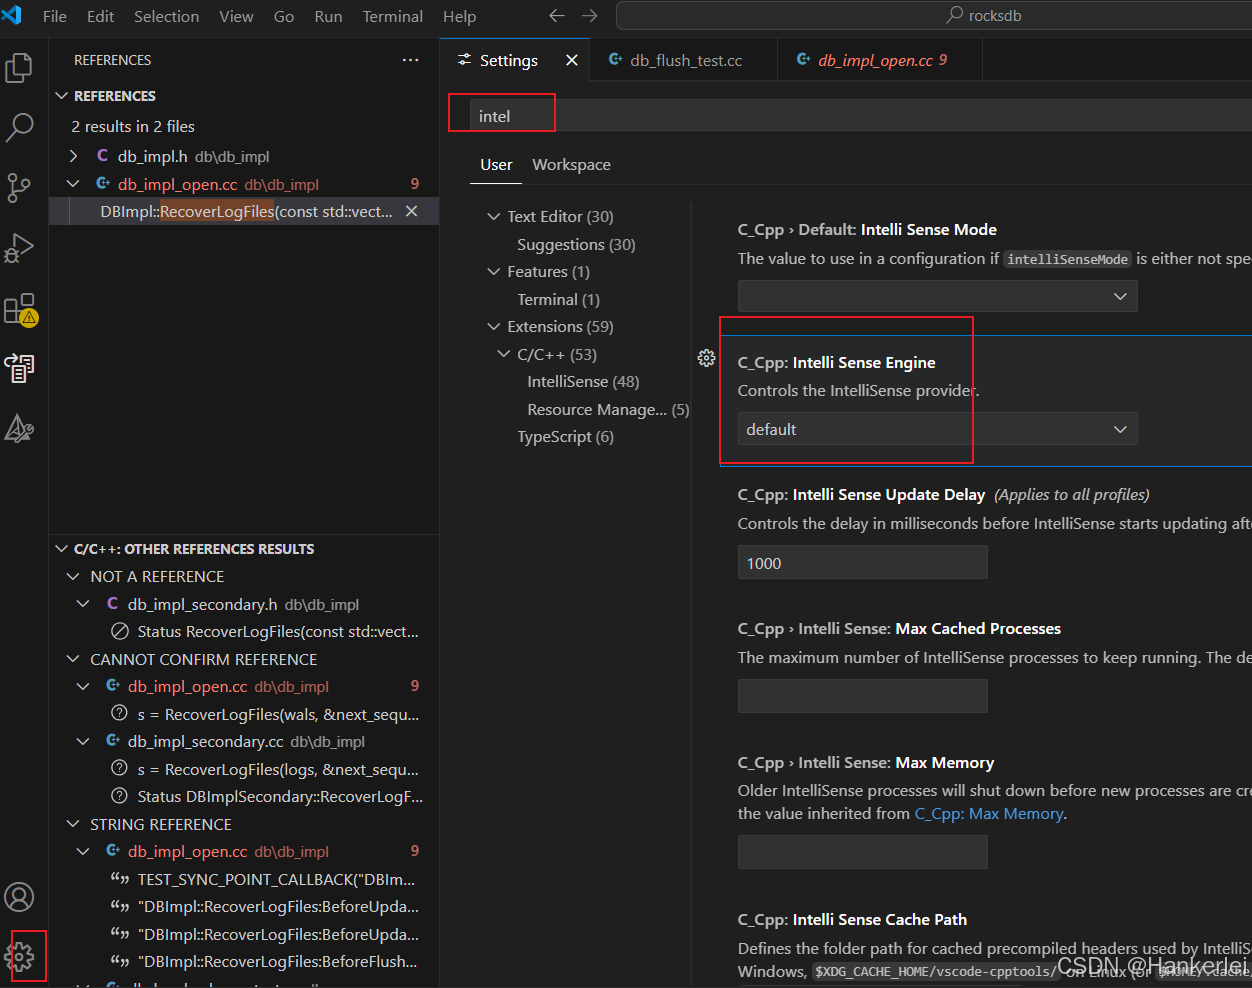Open the Explorer view in activity bar
The width and height of the screenshot is (1252, 988).
(19, 68)
